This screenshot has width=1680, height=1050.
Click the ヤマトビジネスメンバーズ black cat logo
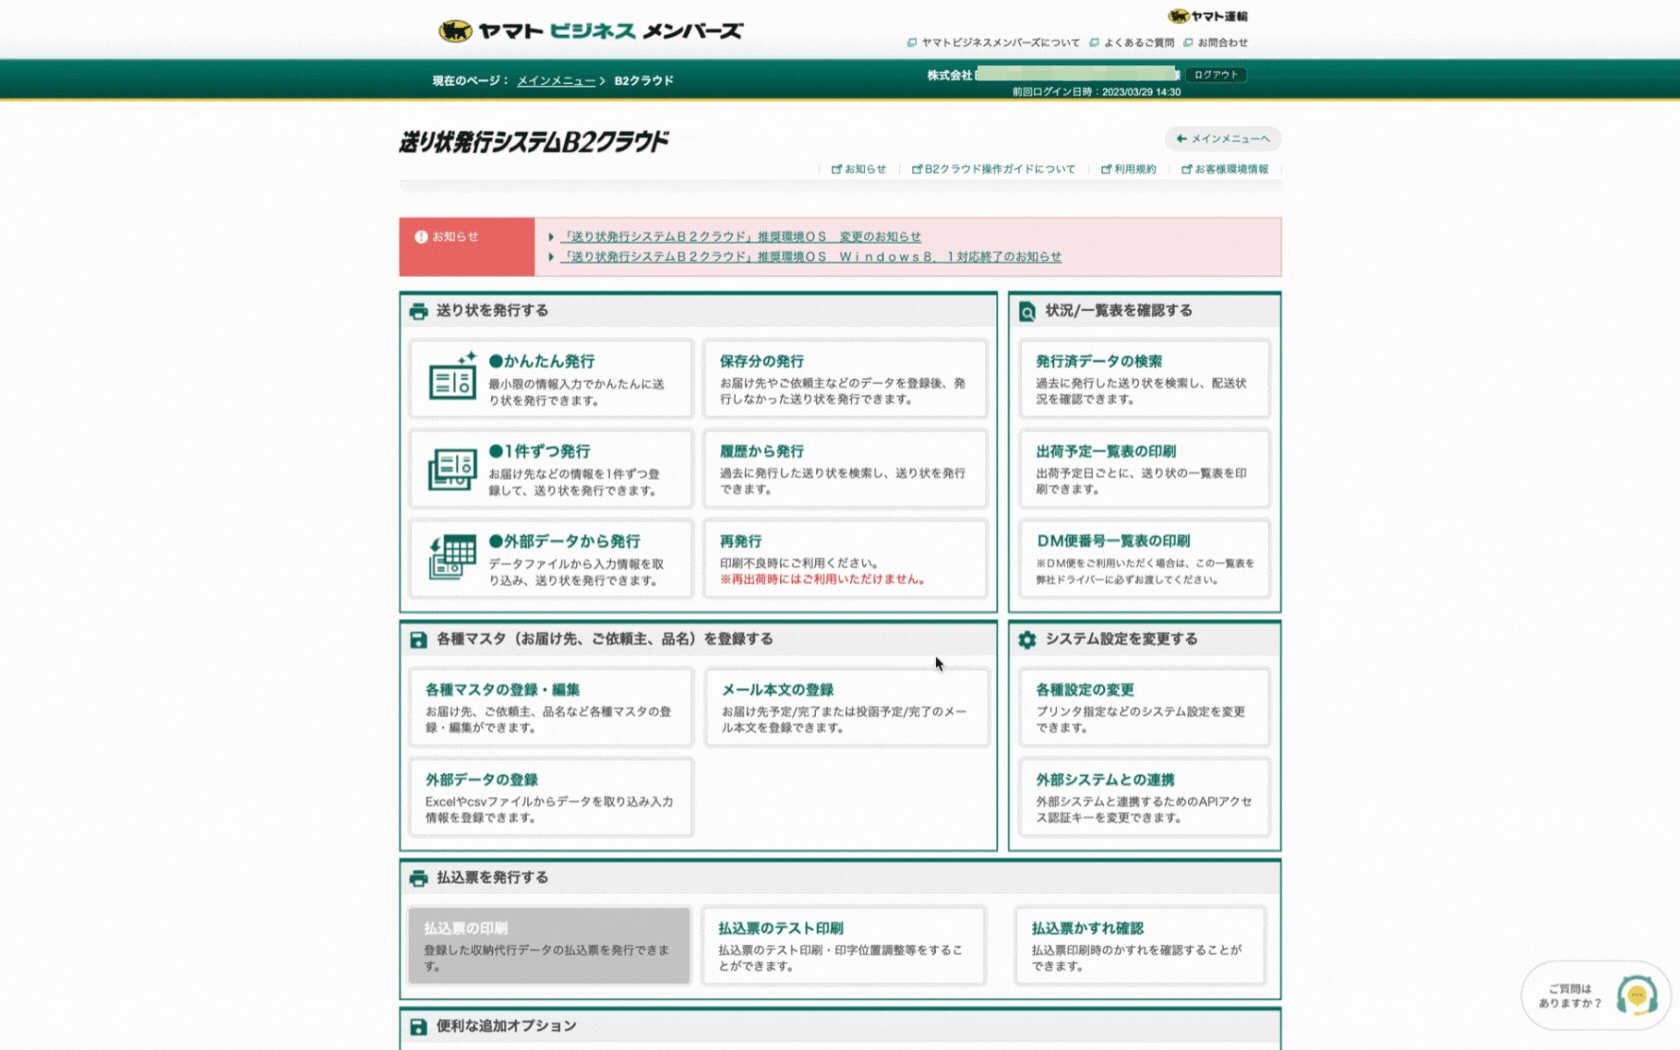coord(455,31)
